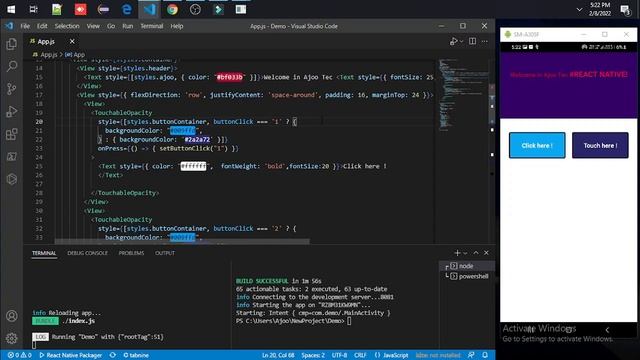640x360 pixels.
Task: Open the Extensions view
Action: pos(11,134)
